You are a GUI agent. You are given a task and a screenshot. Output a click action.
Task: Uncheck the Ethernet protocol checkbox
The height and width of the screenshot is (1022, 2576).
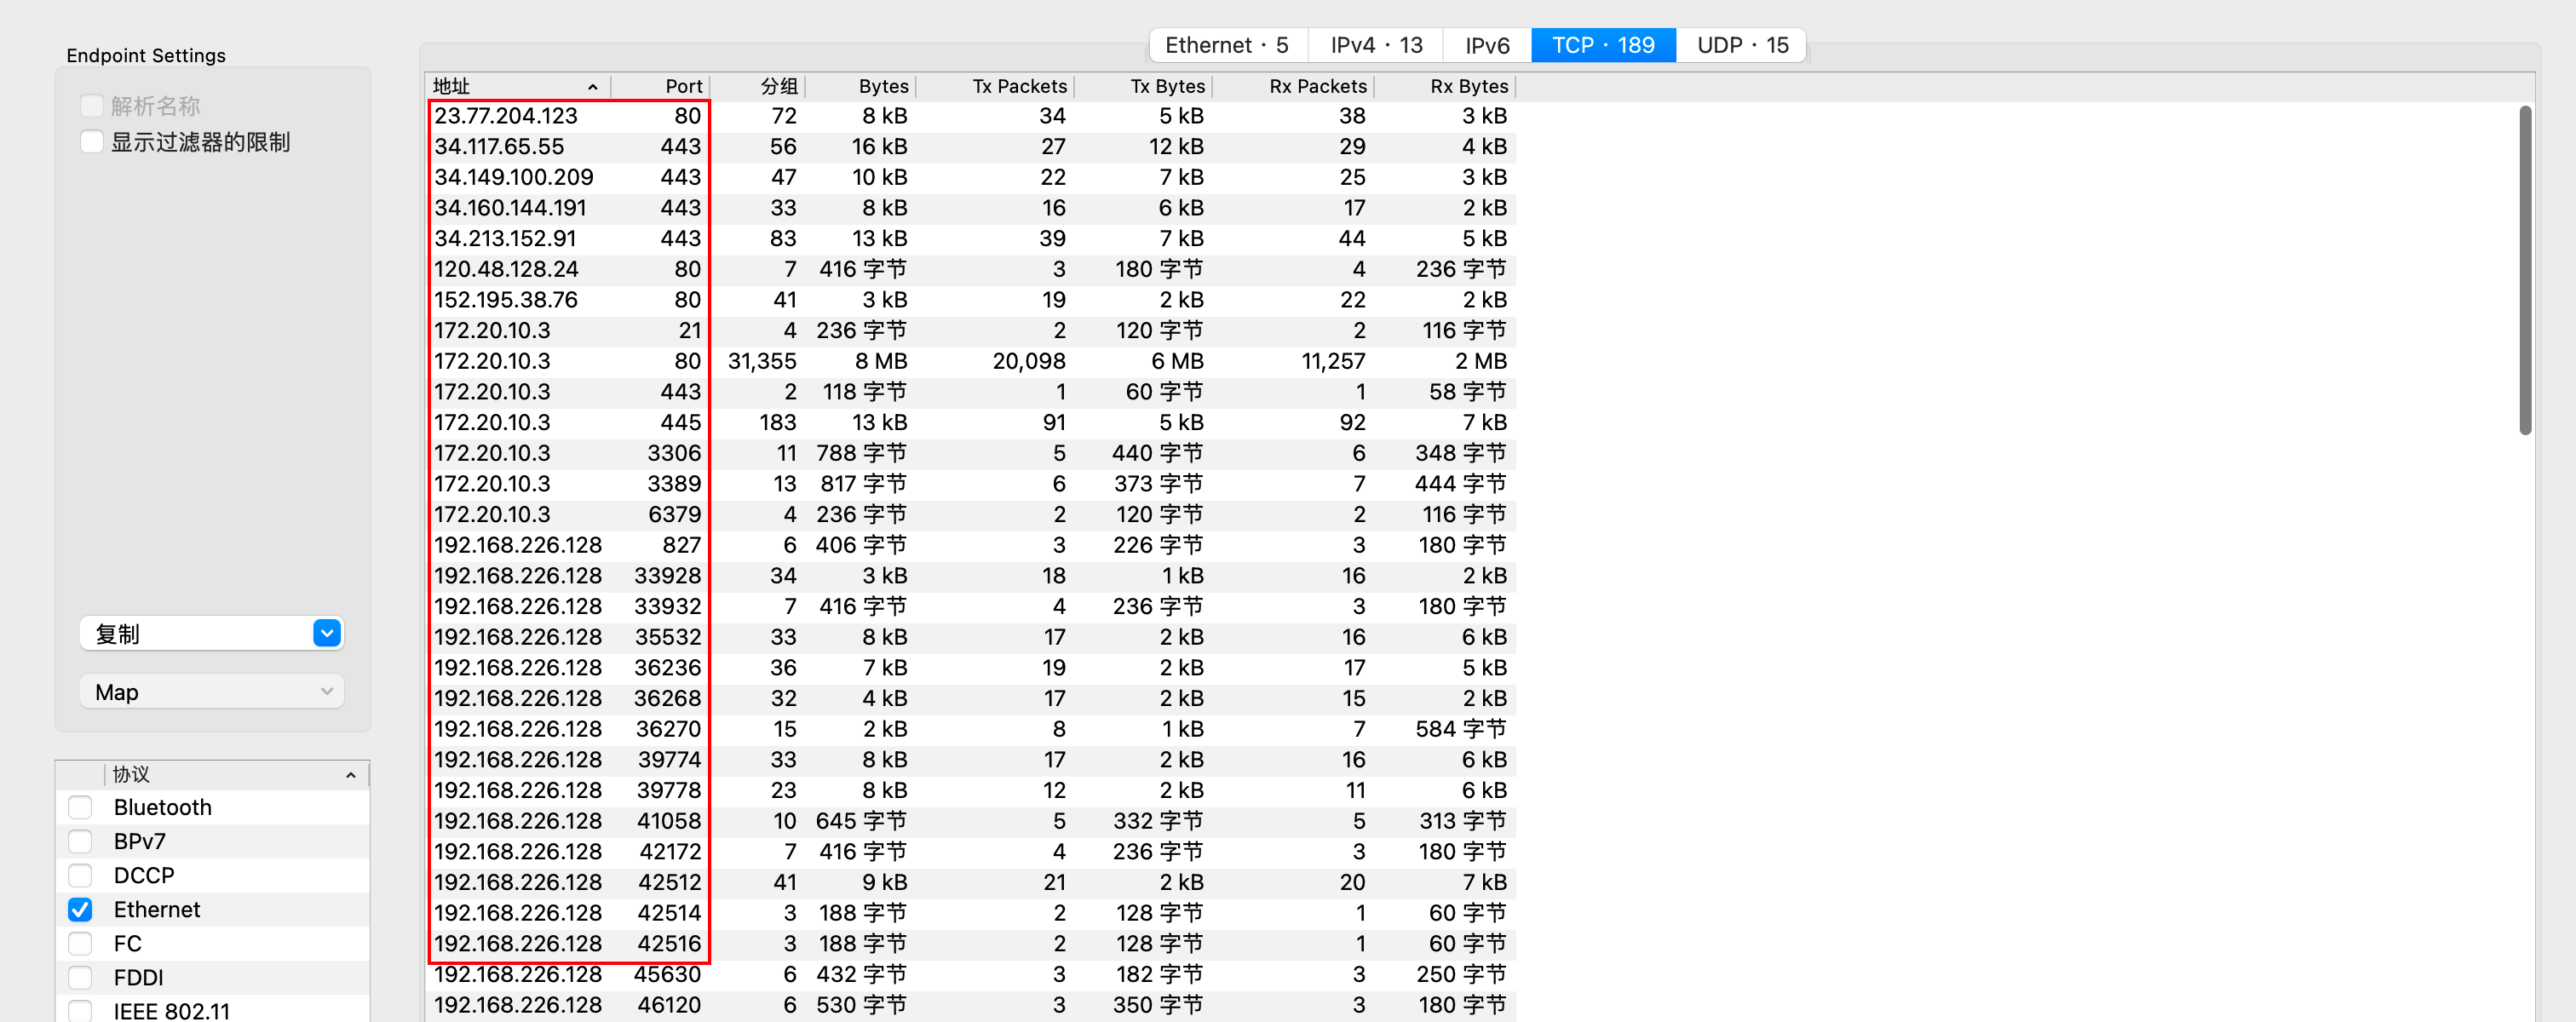(80, 909)
